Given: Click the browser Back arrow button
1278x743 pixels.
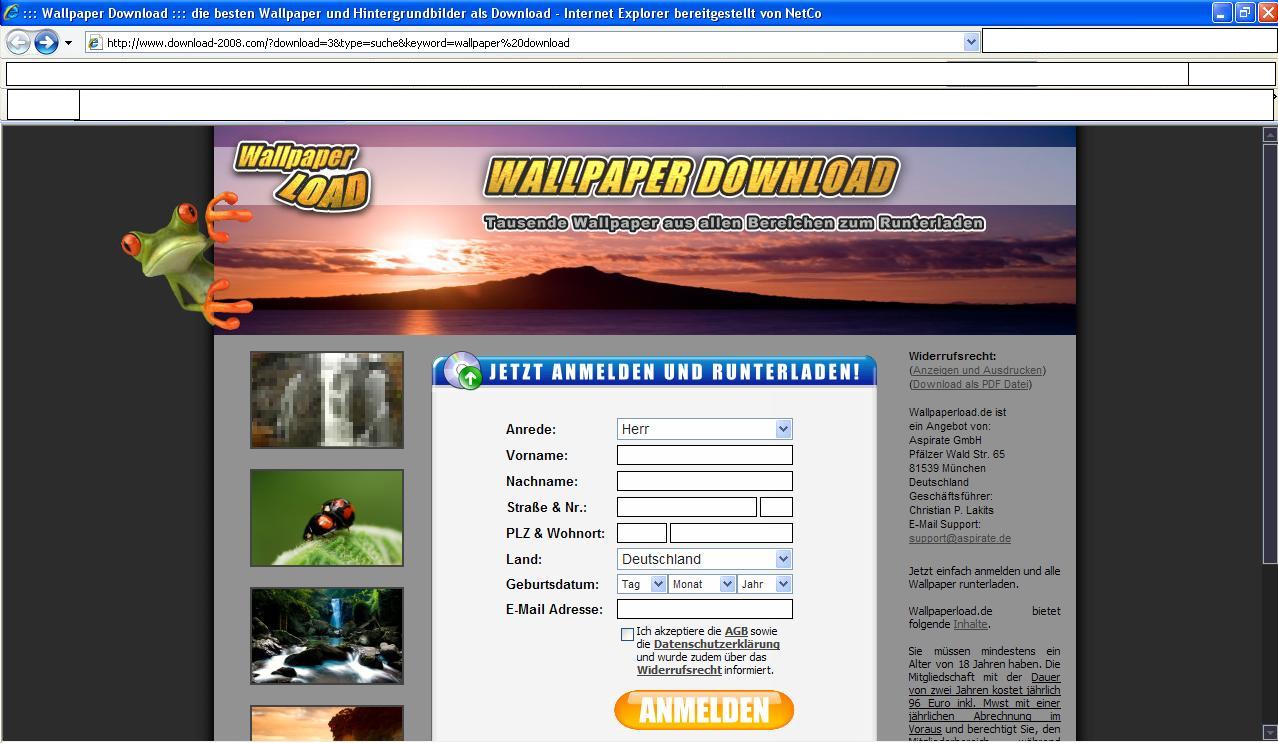Looking at the screenshot, I should pyautogui.click(x=18, y=42).
